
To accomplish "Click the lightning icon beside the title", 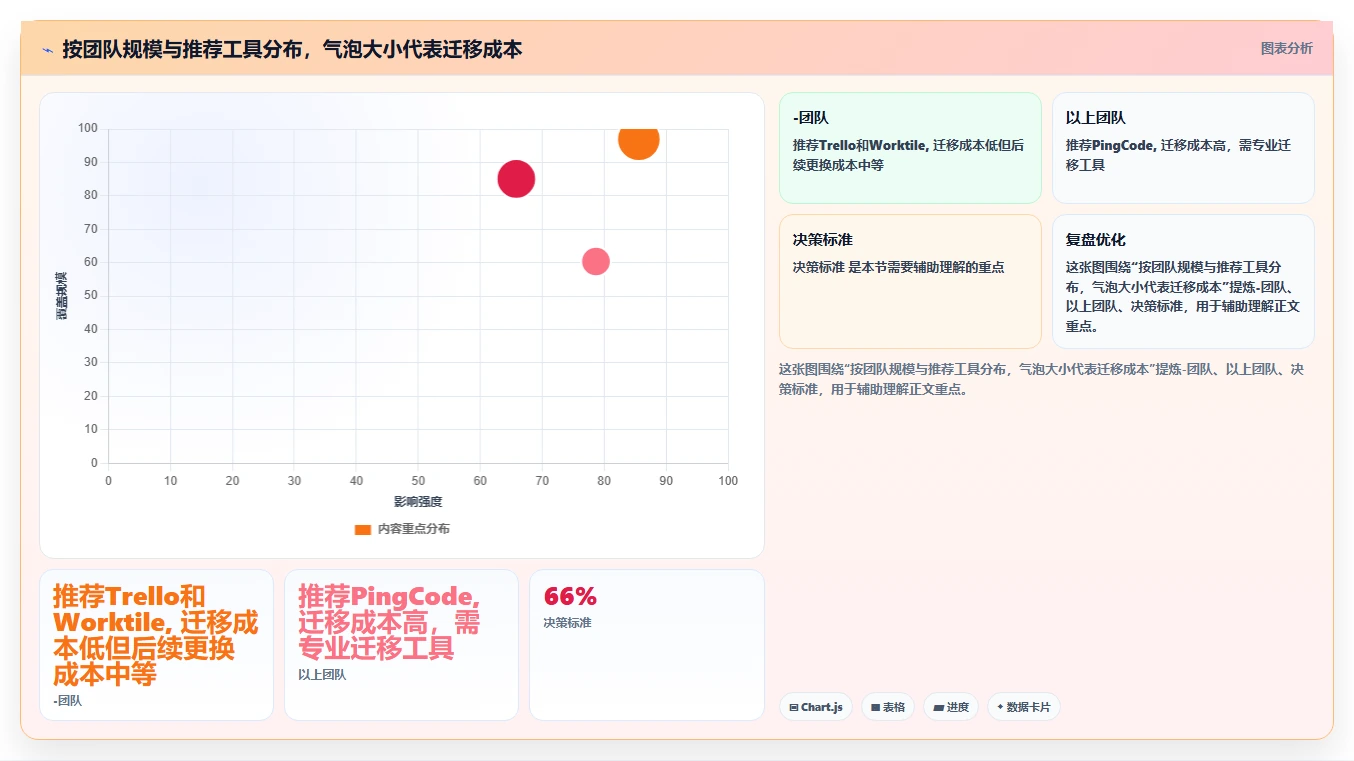I will [x=47, y=50].
